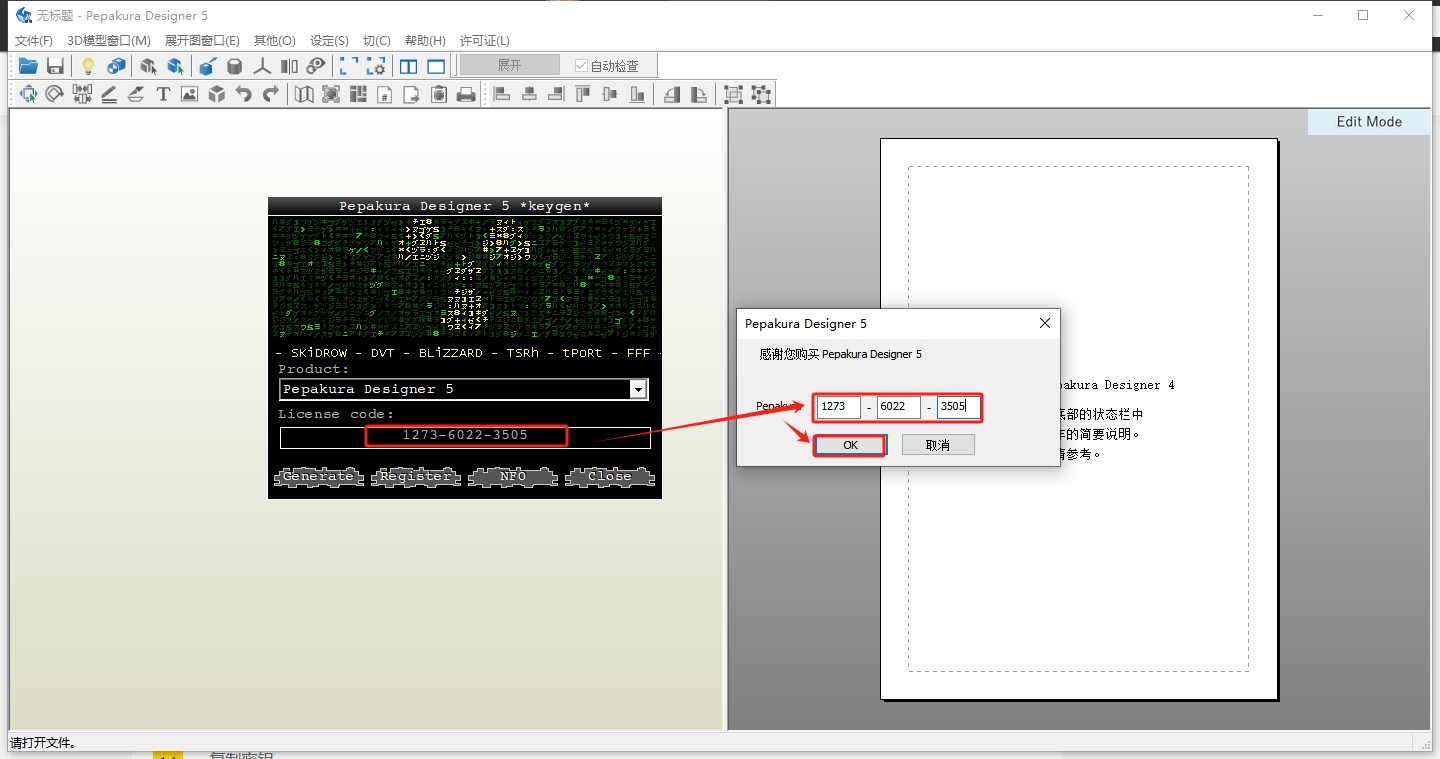Viewport: 1440px width, 759px height.
Task: Click the Print icon in toolbar
Action: pos(466,94)
